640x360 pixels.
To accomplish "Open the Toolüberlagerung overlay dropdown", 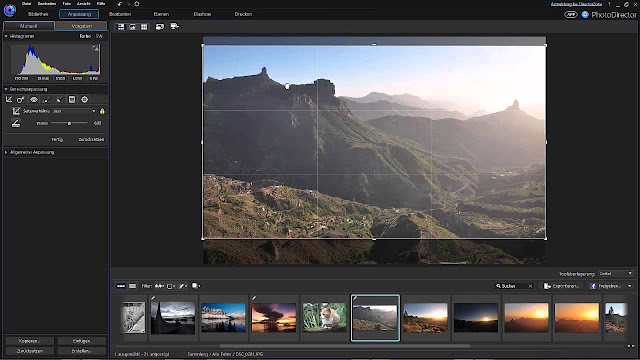I will tap(616, 273).
